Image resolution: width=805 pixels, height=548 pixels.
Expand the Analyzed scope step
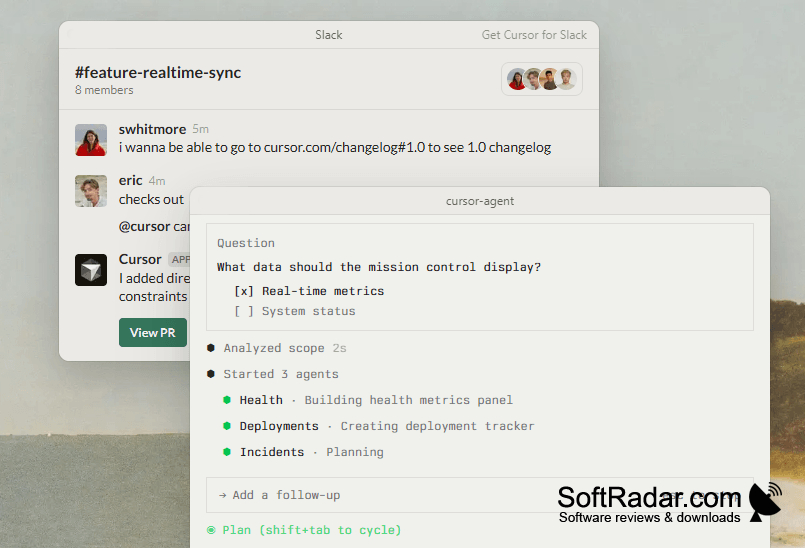(x=277, y=348)
